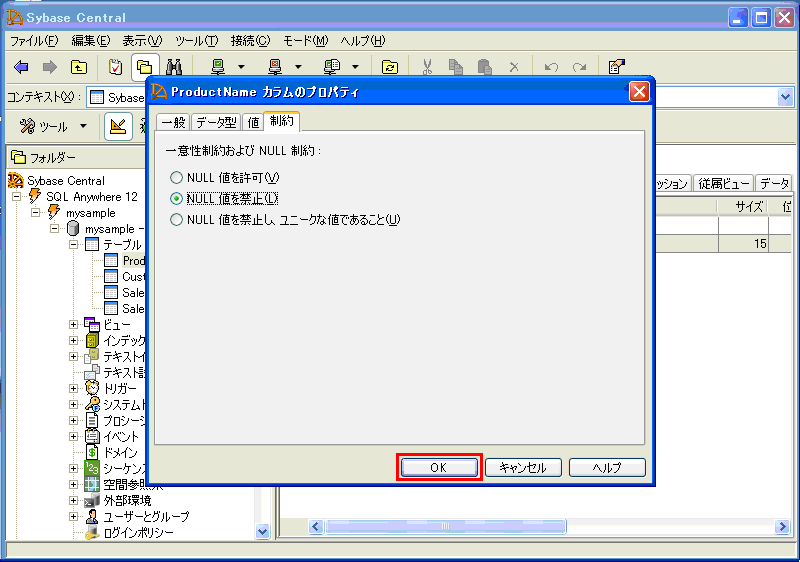Viewport: 800px width, 562px height.
Task: Click the Connect computer toolbar icon
Action: (x=217, y=67)
